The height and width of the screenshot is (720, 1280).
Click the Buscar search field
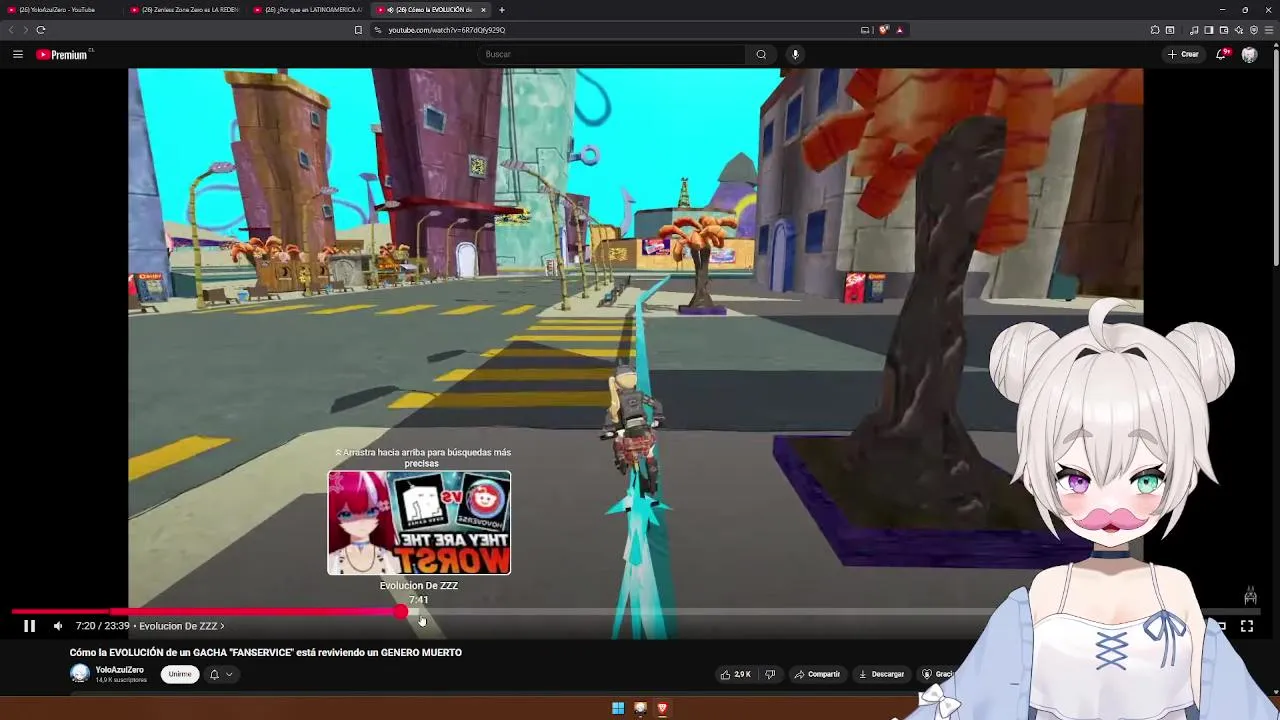point(613,54)
